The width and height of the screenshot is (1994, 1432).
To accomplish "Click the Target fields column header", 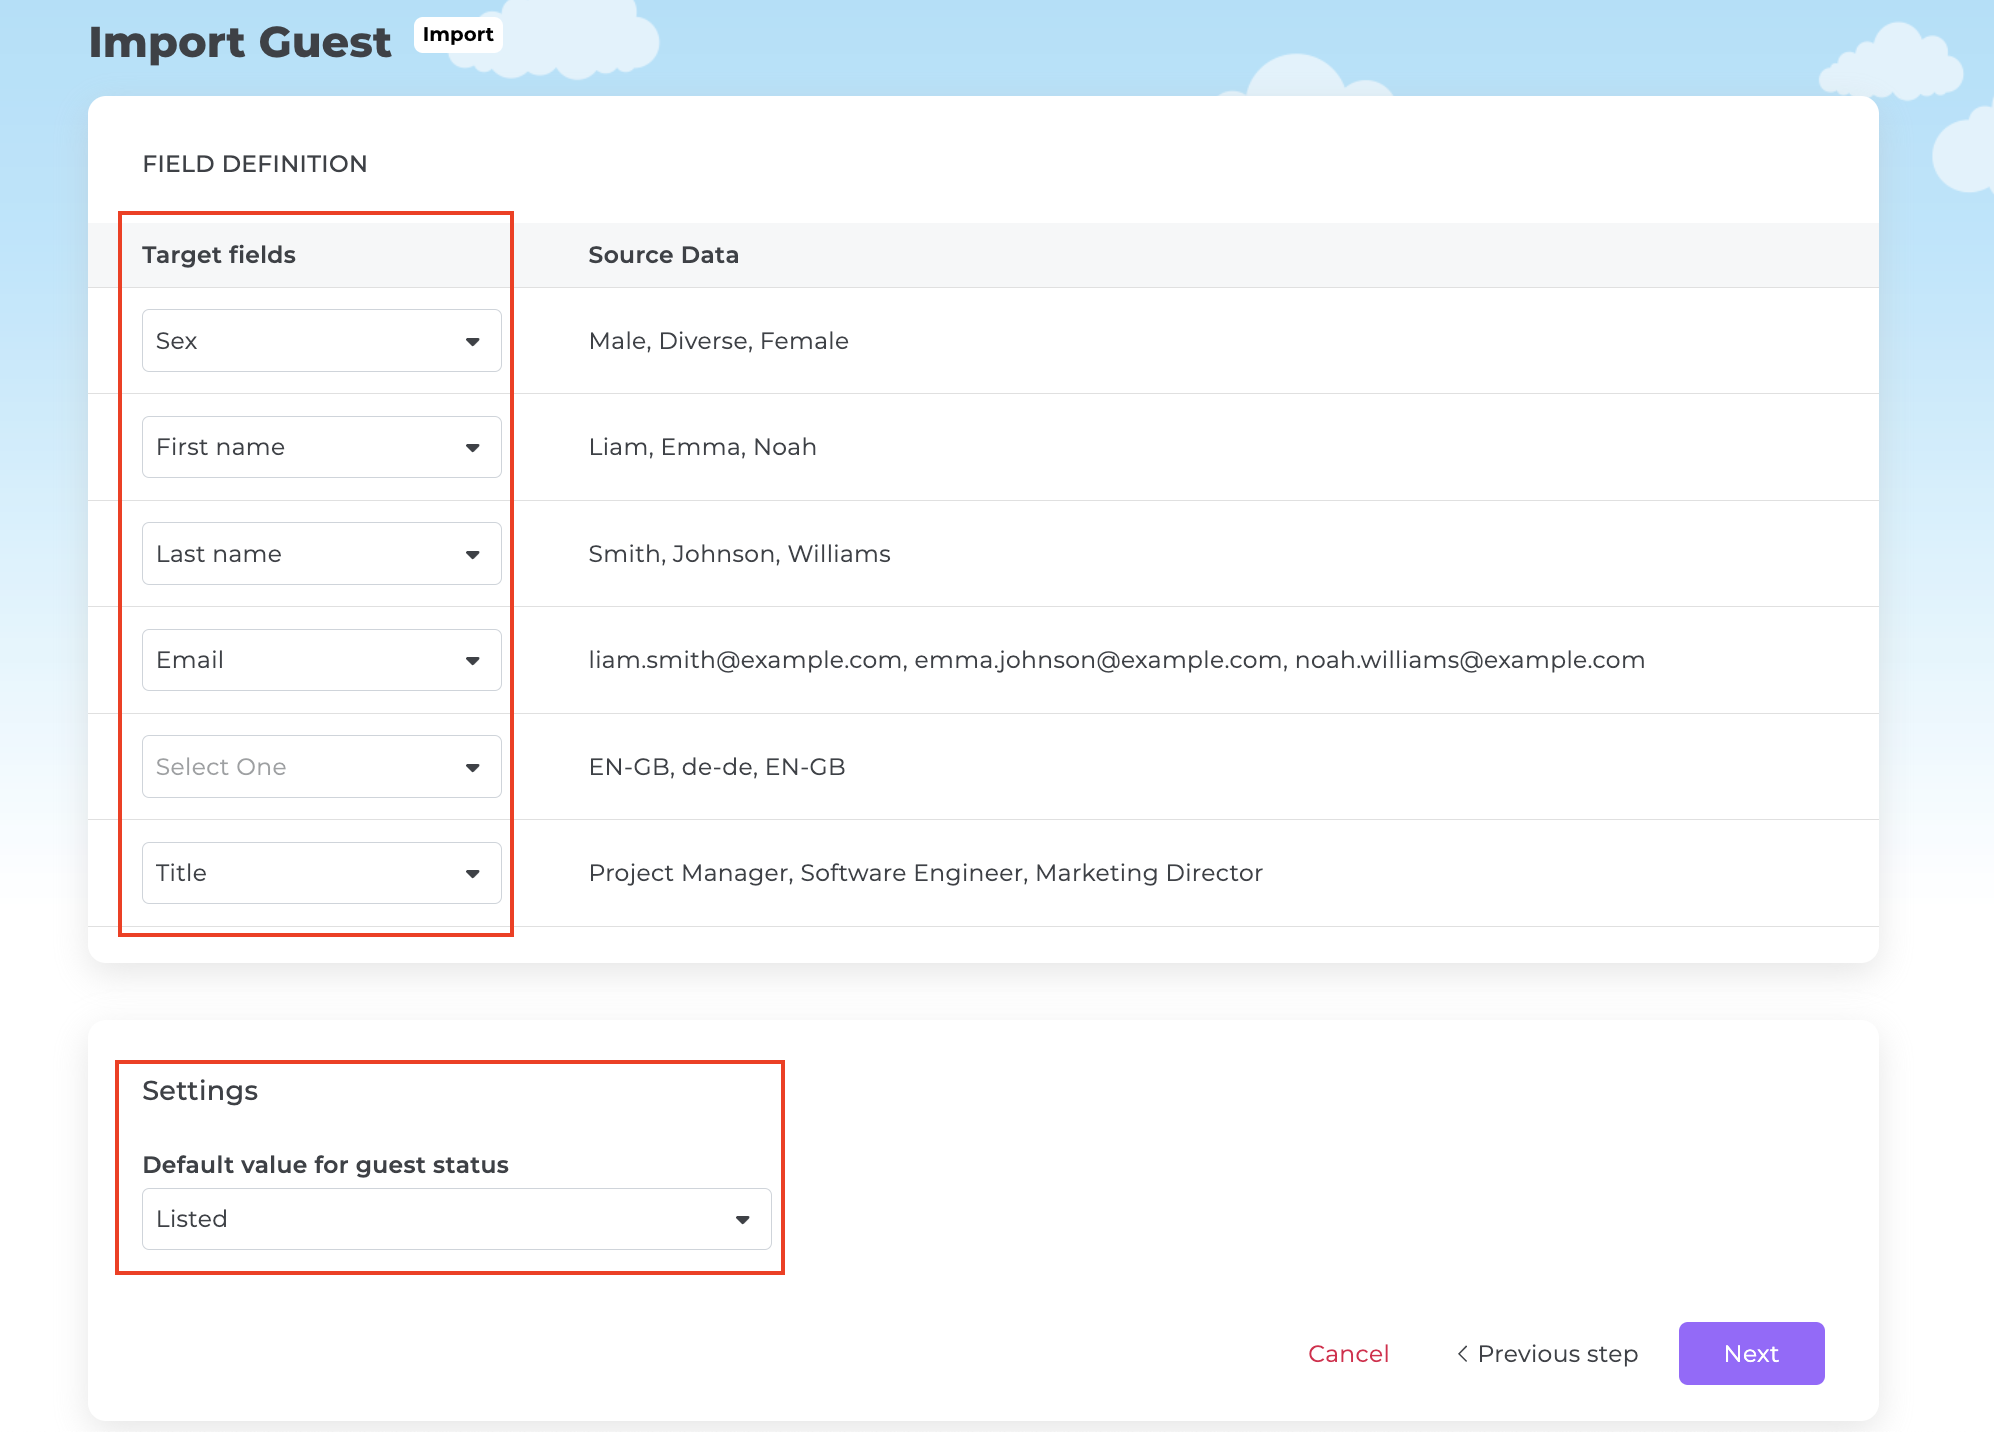I will [x=219, y=255].
